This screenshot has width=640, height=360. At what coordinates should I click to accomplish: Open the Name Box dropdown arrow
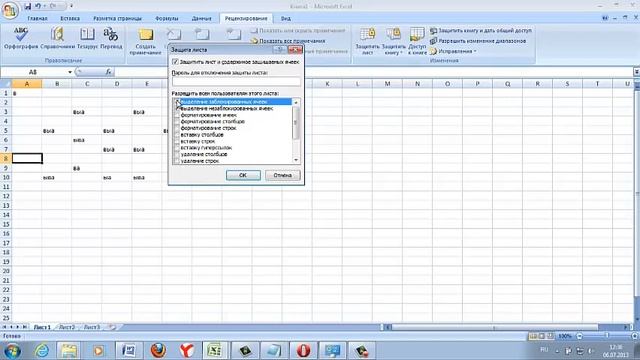coord(70,72)
